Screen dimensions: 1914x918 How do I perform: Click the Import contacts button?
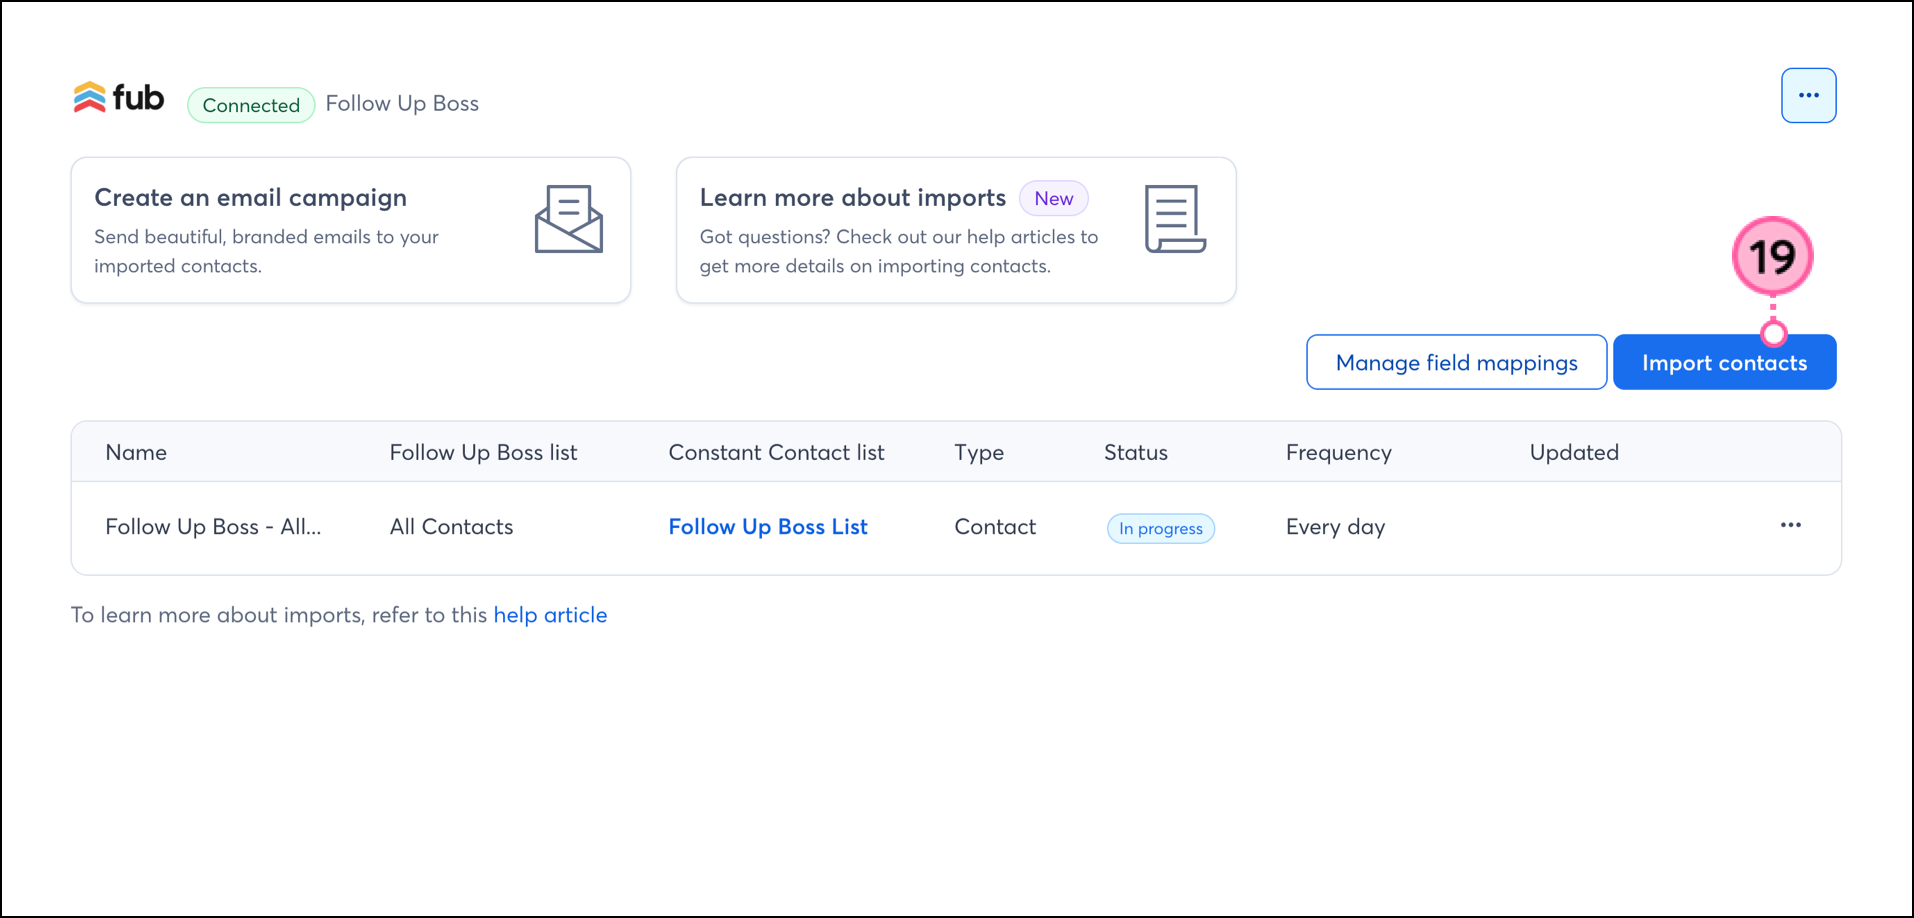1724,362
